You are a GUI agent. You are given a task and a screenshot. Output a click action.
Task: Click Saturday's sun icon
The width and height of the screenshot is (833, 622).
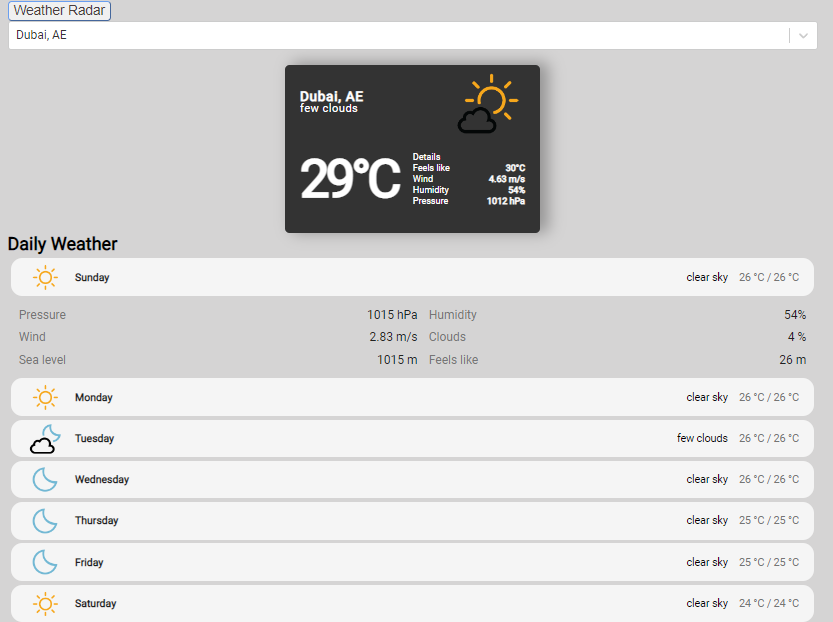click(x=45, y=603)
